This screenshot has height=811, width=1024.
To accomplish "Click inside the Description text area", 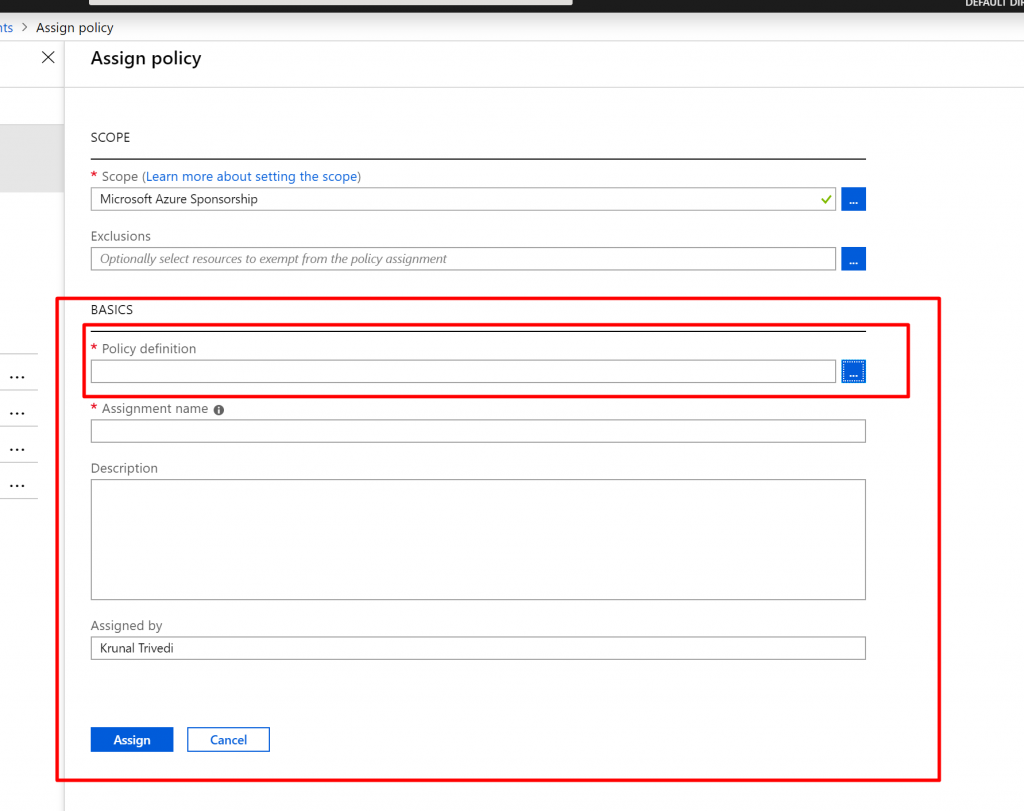I will pyautogui.click(x=477, y=539).
